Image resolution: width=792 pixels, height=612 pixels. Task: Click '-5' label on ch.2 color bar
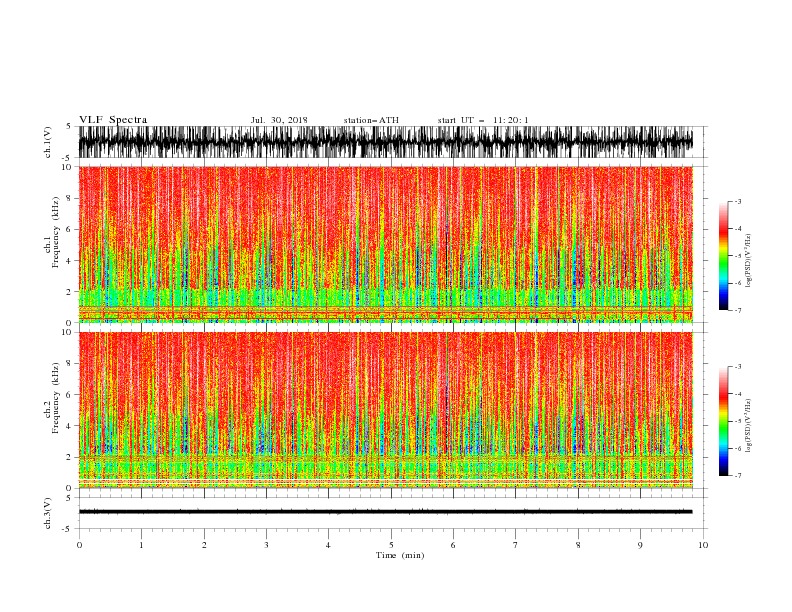tap(738, 421)
